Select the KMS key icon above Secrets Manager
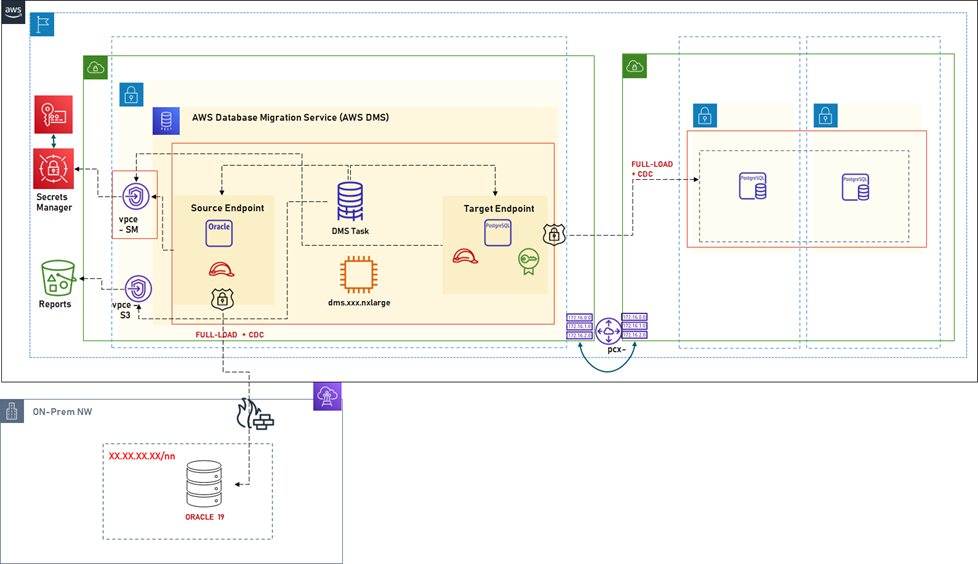The height and width of the screenshot is (564, 978). click(53, 116)
